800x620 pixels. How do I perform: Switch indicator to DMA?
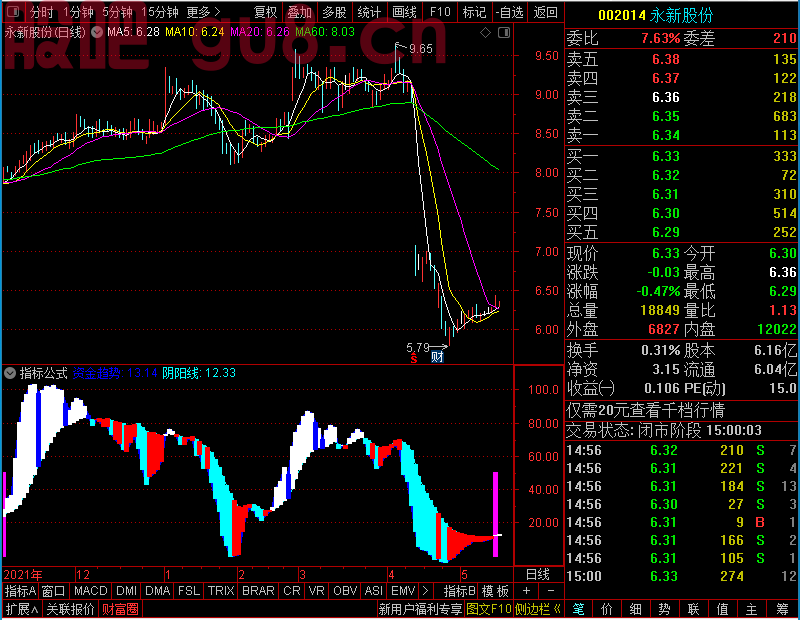click(x=158, y=591)
